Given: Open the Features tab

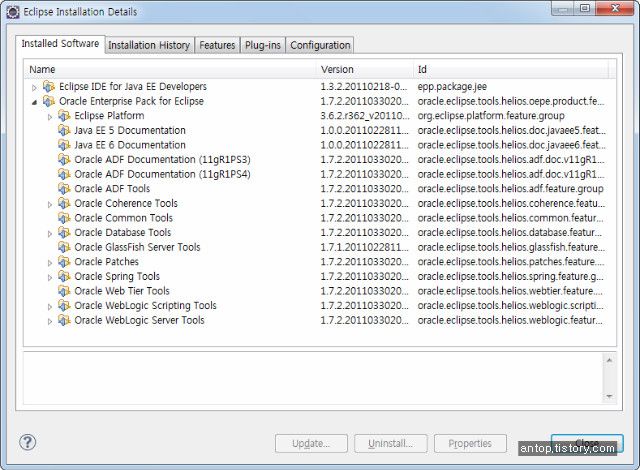Looking at the screenshot, I should tap(217, 45).
